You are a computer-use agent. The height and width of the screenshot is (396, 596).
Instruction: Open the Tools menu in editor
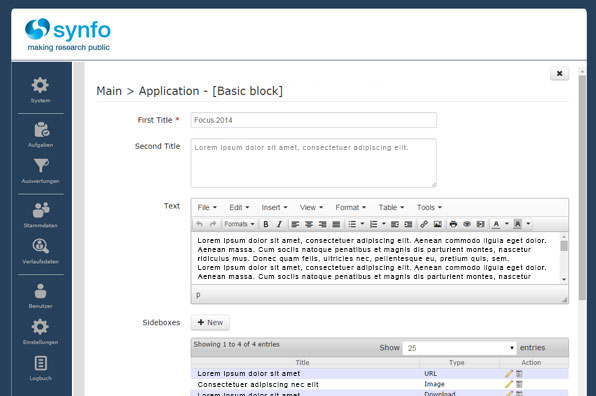click(x=429, y=208)
